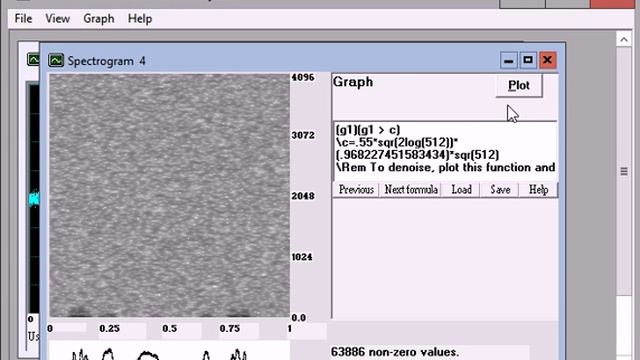Open the Help menu

[x=140, y=19]
